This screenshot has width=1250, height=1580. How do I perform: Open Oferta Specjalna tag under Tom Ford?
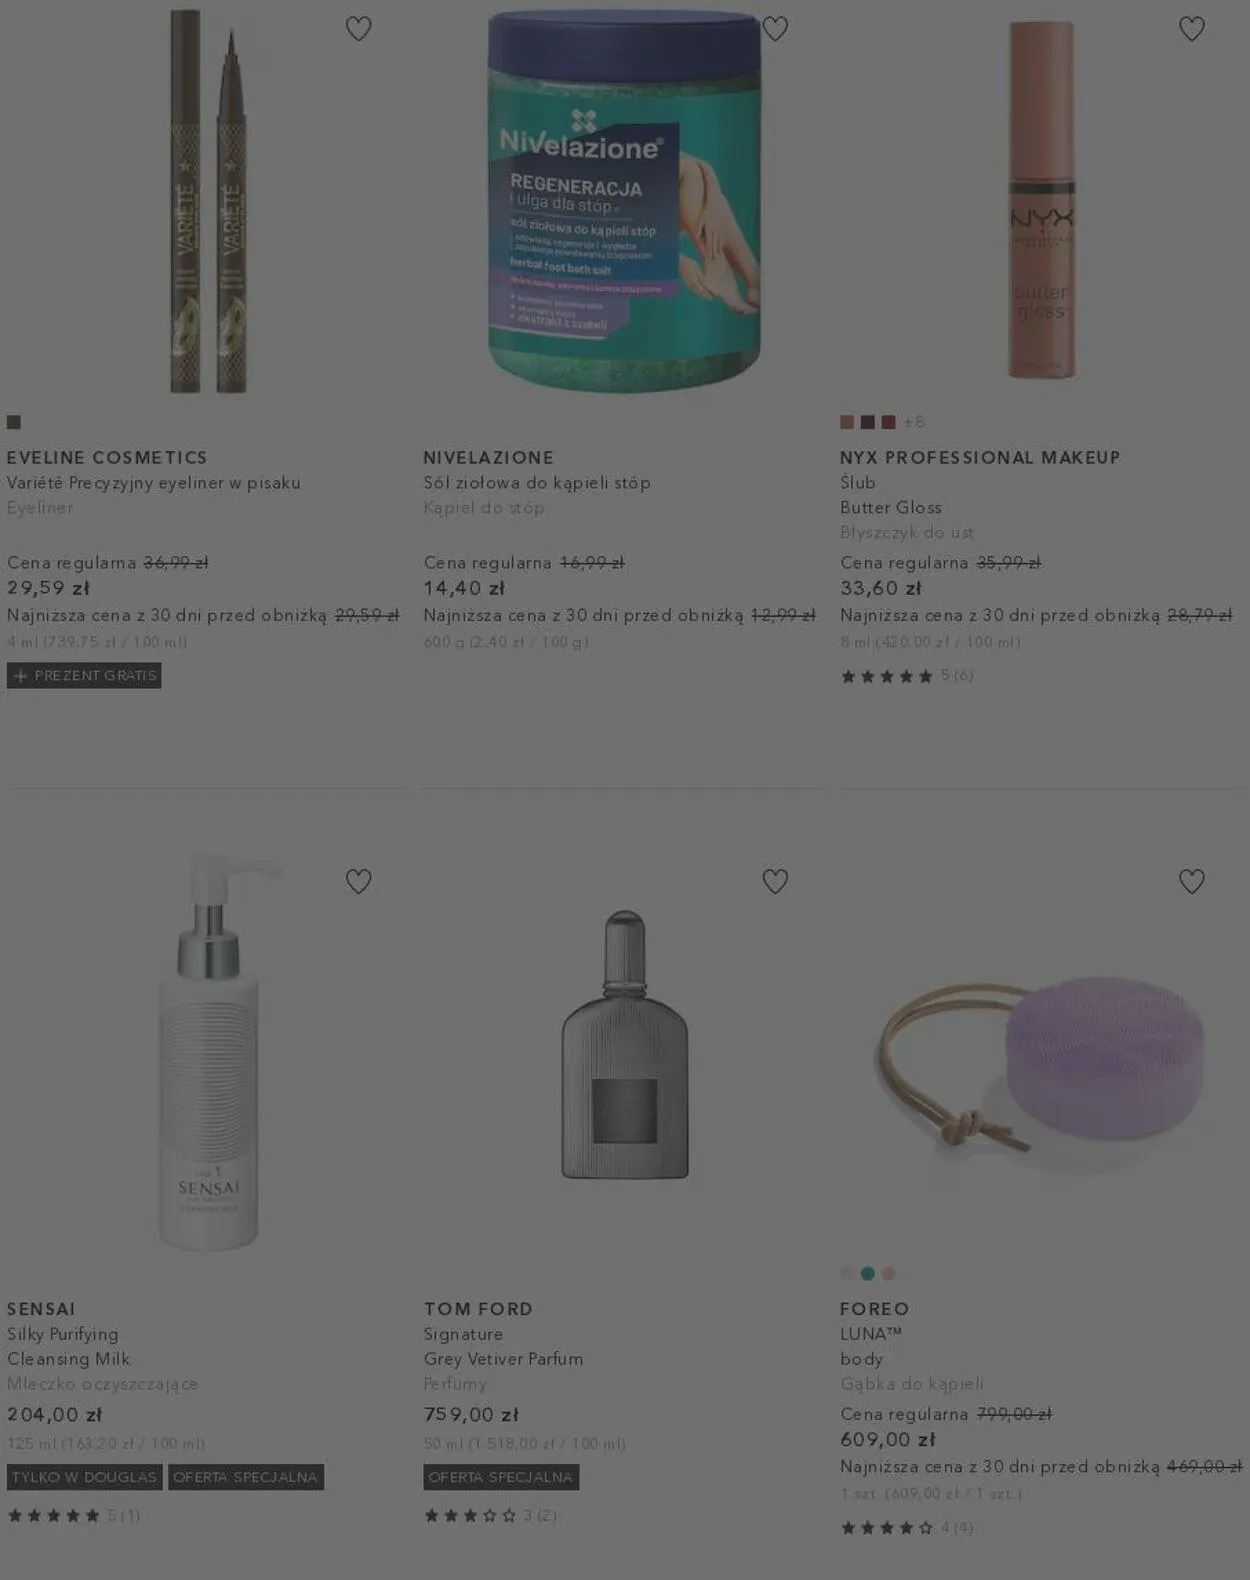501,1477
